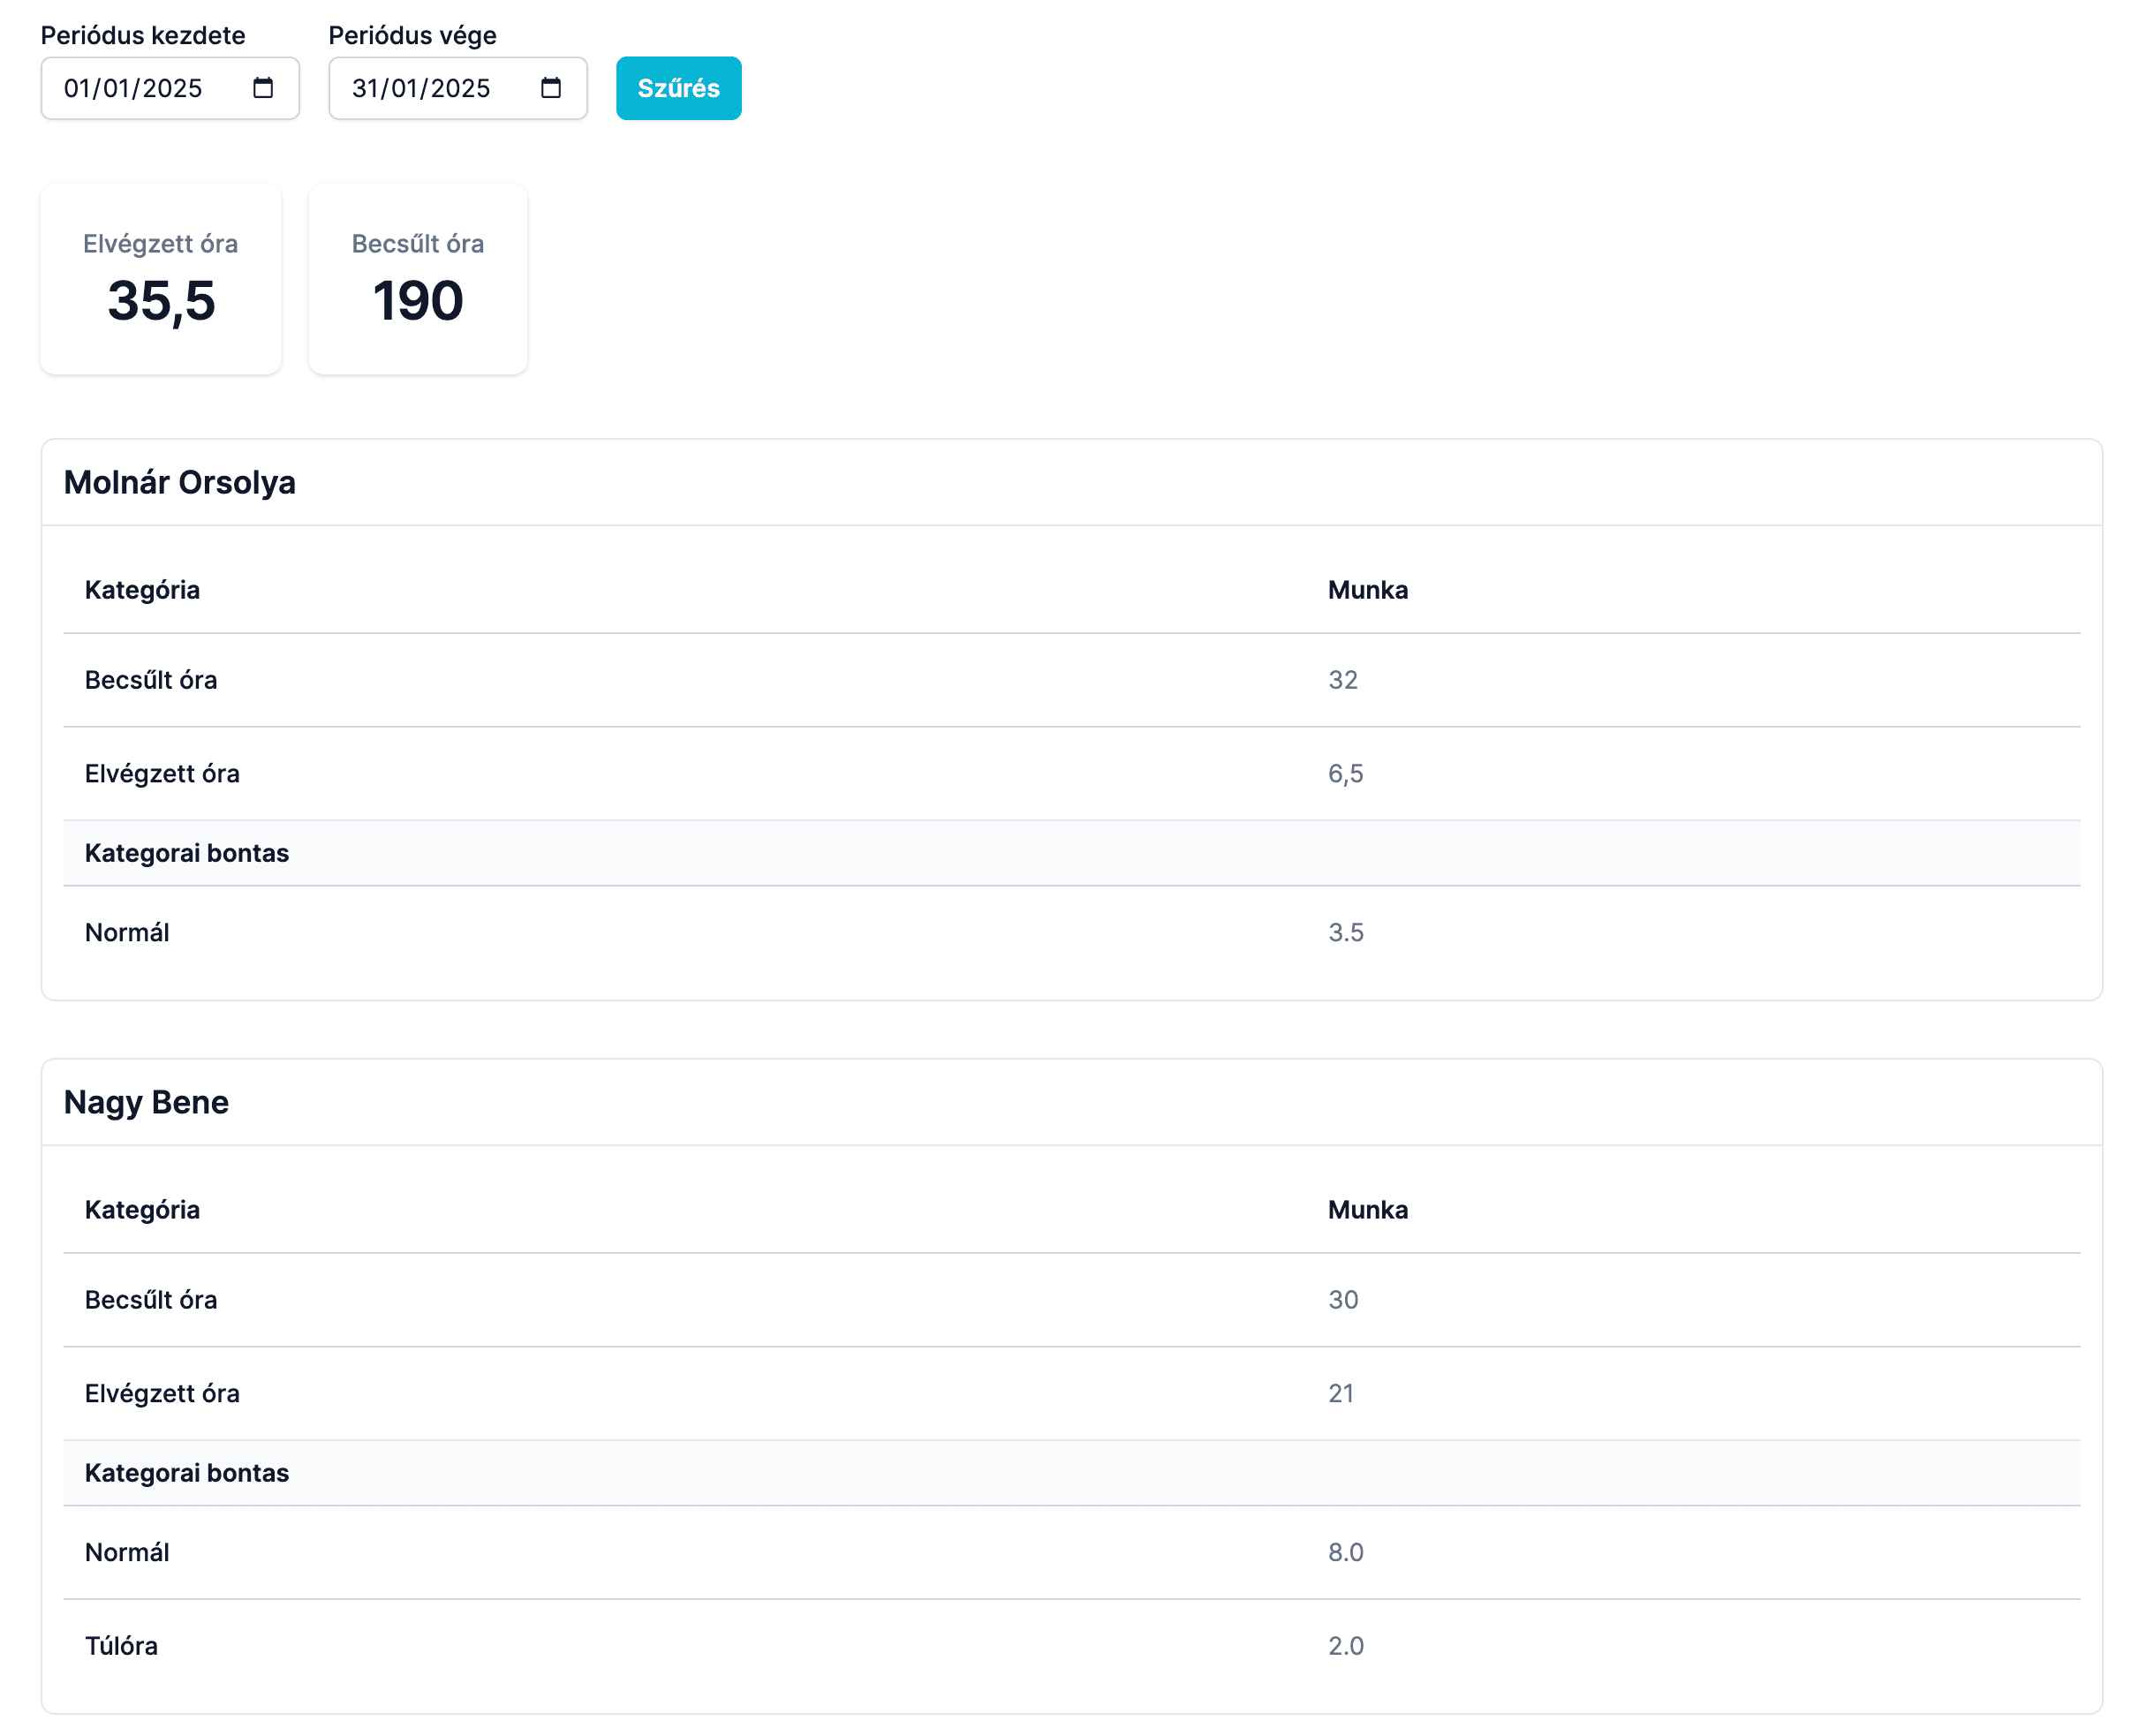Click Munka header in Nagy Bene table
This screenshot has width=2139, height=1736.
(x=1368, y=1210)
